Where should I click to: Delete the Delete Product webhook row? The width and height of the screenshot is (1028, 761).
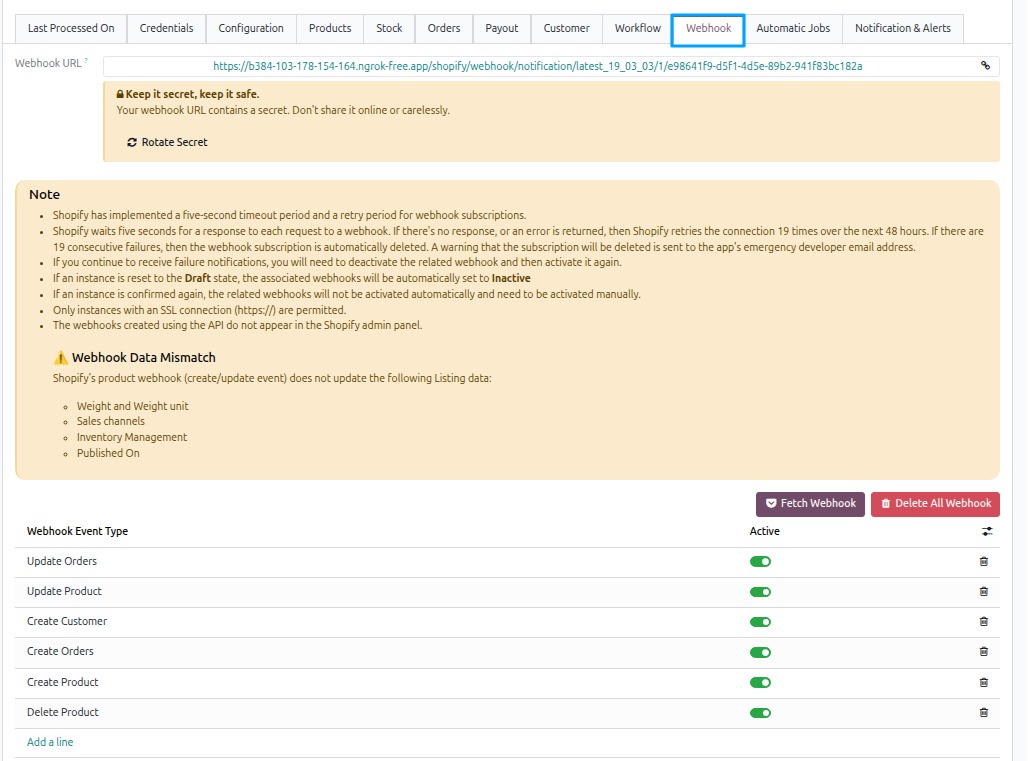[983, 712]
